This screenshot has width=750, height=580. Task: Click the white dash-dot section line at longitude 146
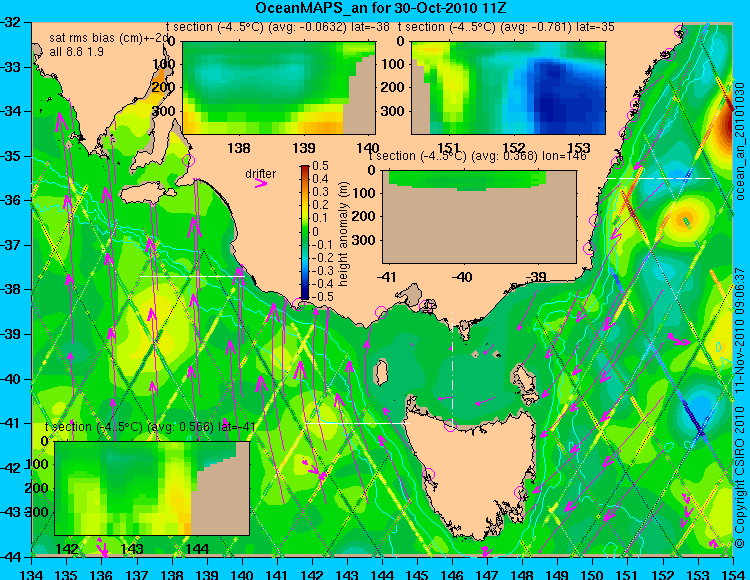pyautogui.click(x=452, y=368)
